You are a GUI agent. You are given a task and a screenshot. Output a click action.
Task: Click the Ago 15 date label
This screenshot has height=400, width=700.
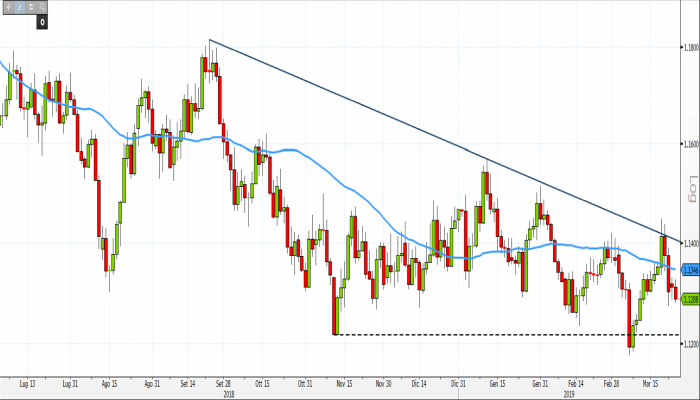pos(109,384)
